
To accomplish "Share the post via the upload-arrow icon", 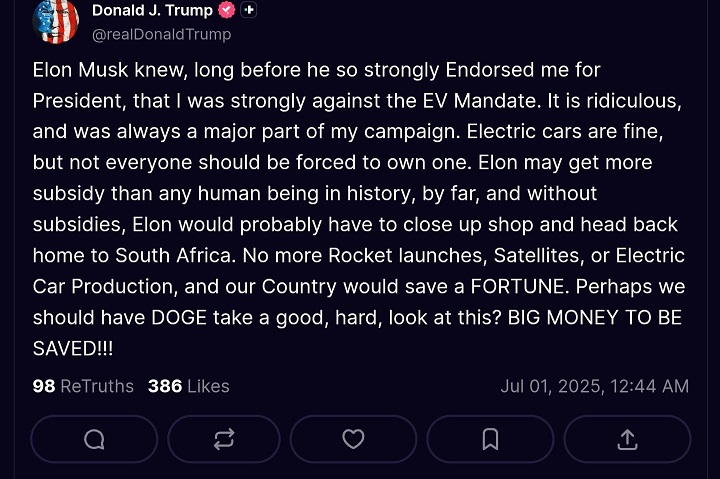I will (627, 439).
